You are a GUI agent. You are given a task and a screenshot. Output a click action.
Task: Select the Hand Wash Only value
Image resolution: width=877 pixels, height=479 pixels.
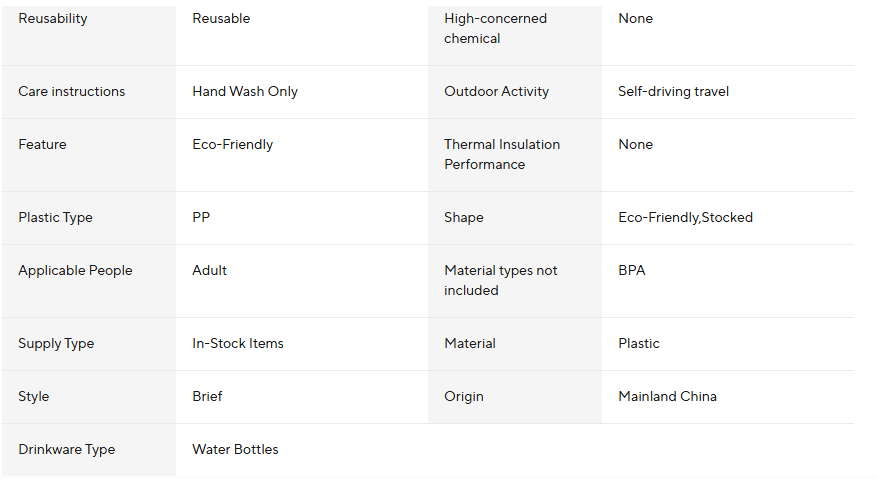click(245, 92)
